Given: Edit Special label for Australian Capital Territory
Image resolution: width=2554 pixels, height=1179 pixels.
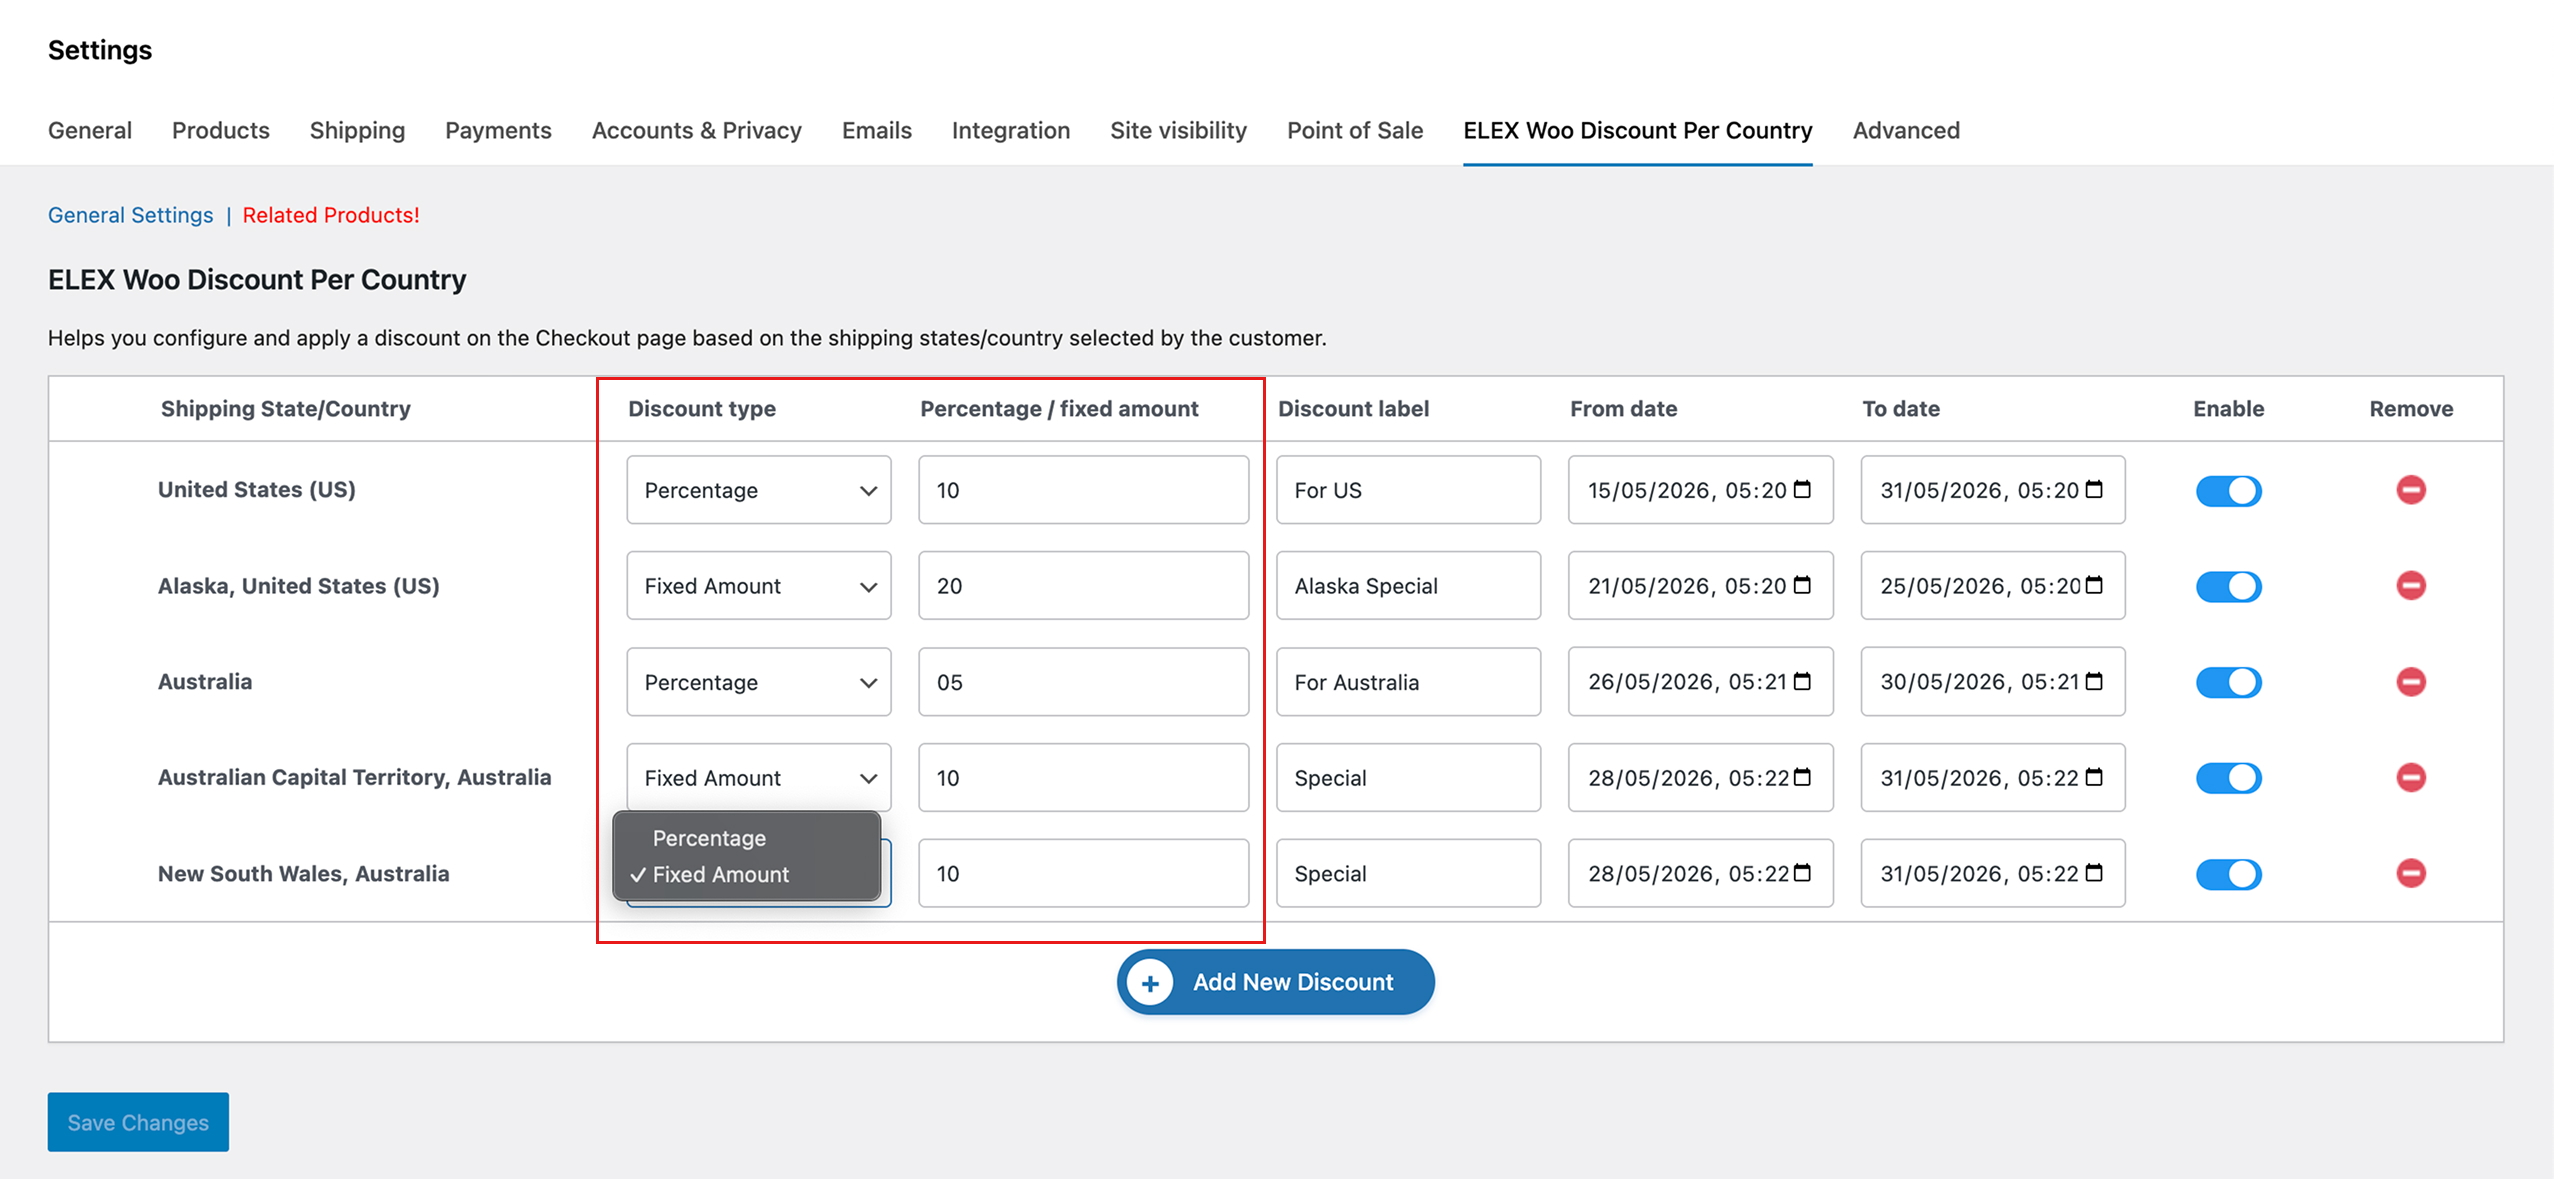Looking at the screenshot, I should pos(1408,778).
